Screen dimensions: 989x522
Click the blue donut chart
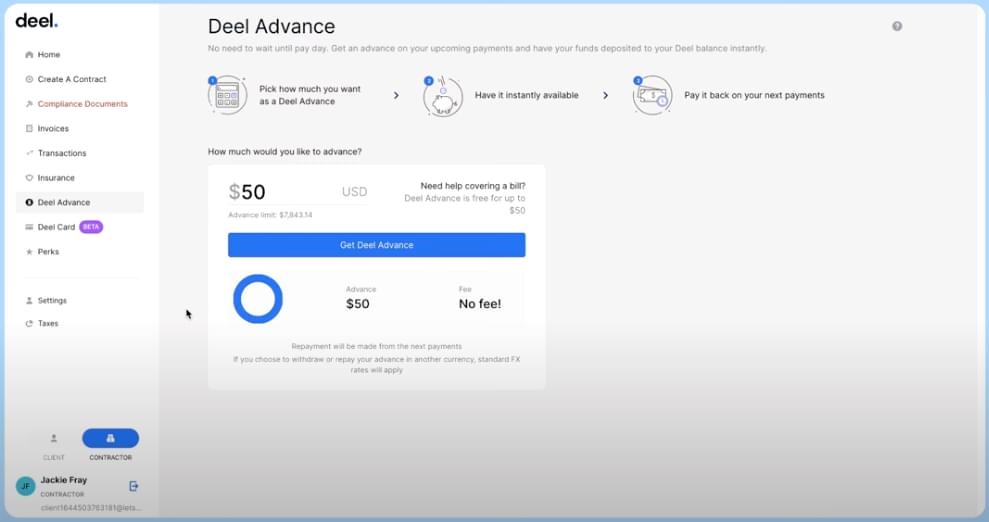pos(258,299)
